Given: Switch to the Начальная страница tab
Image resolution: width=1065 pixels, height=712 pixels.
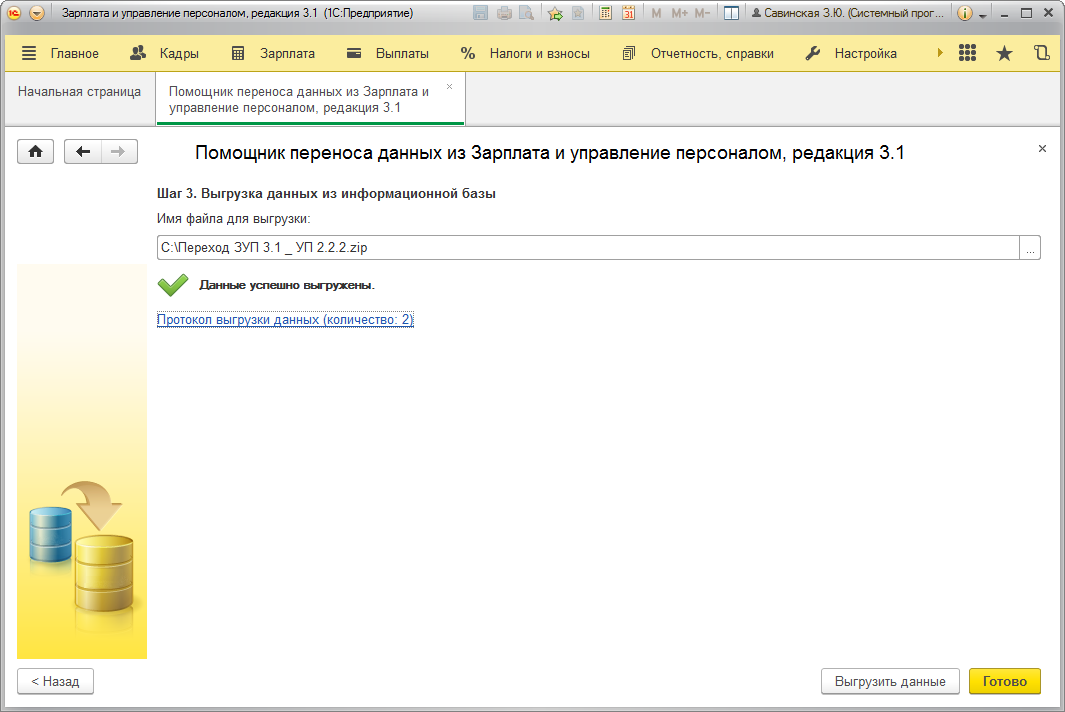Looking at the screenshot, I should coord(79,91).
